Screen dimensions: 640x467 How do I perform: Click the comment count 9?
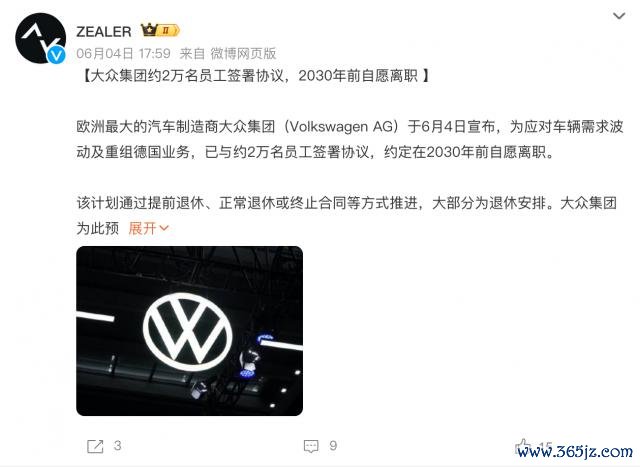(x=333, y=445)
